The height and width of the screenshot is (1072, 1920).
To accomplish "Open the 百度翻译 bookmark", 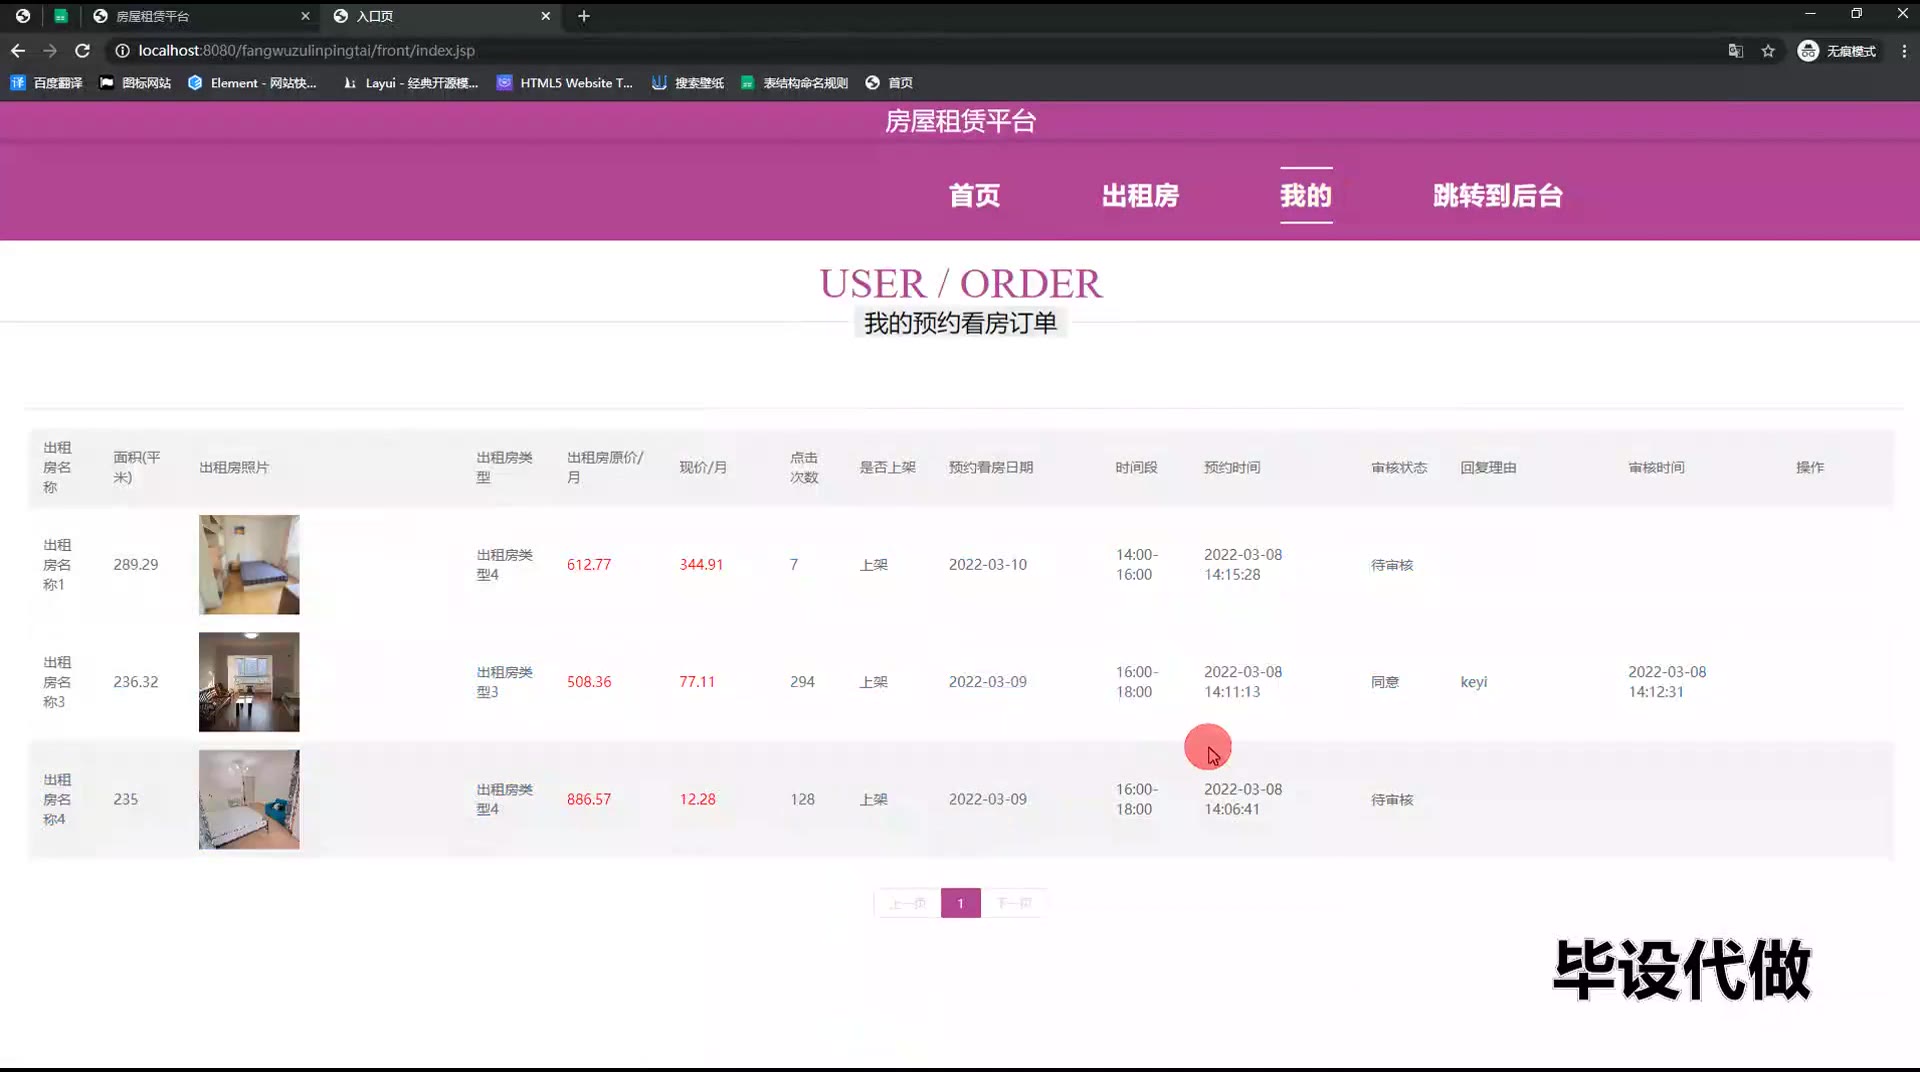I will click(47, 83).
